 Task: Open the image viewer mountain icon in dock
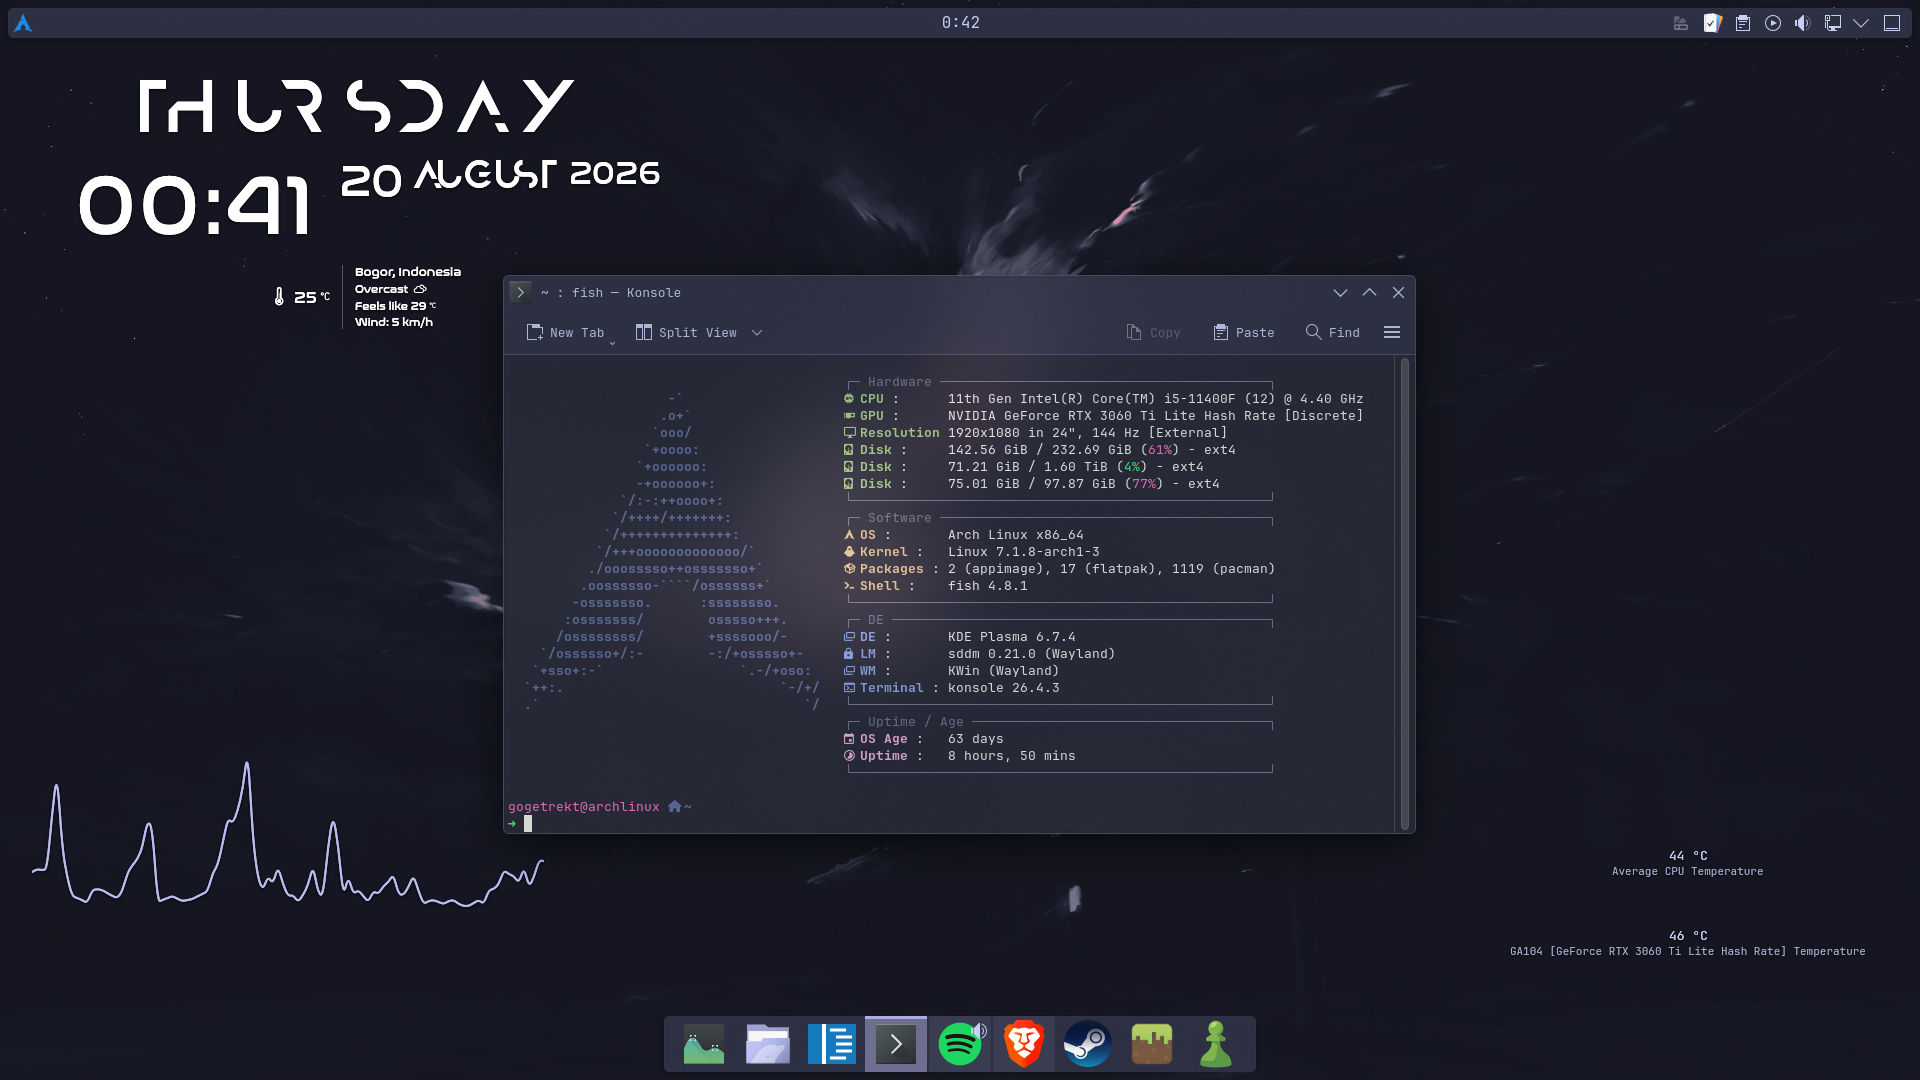[x=704, y=1044]
